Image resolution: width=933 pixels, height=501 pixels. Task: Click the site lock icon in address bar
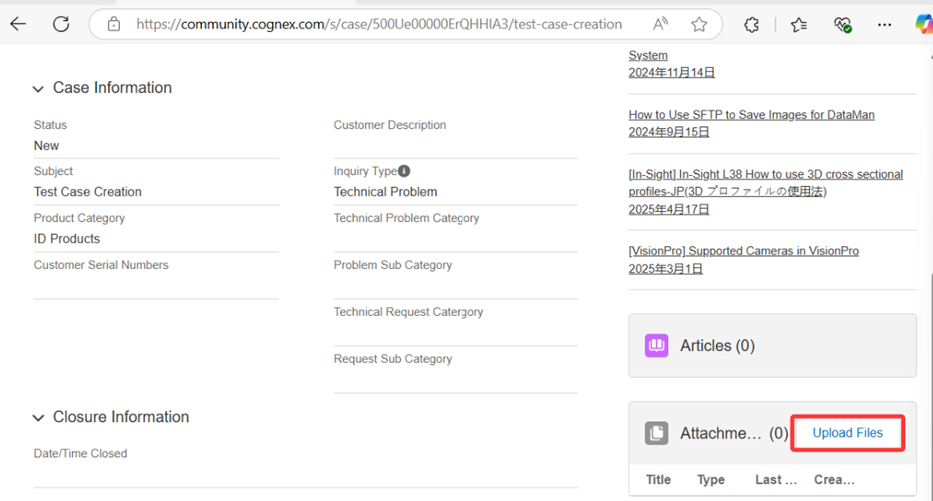click(x=114, y=24)
